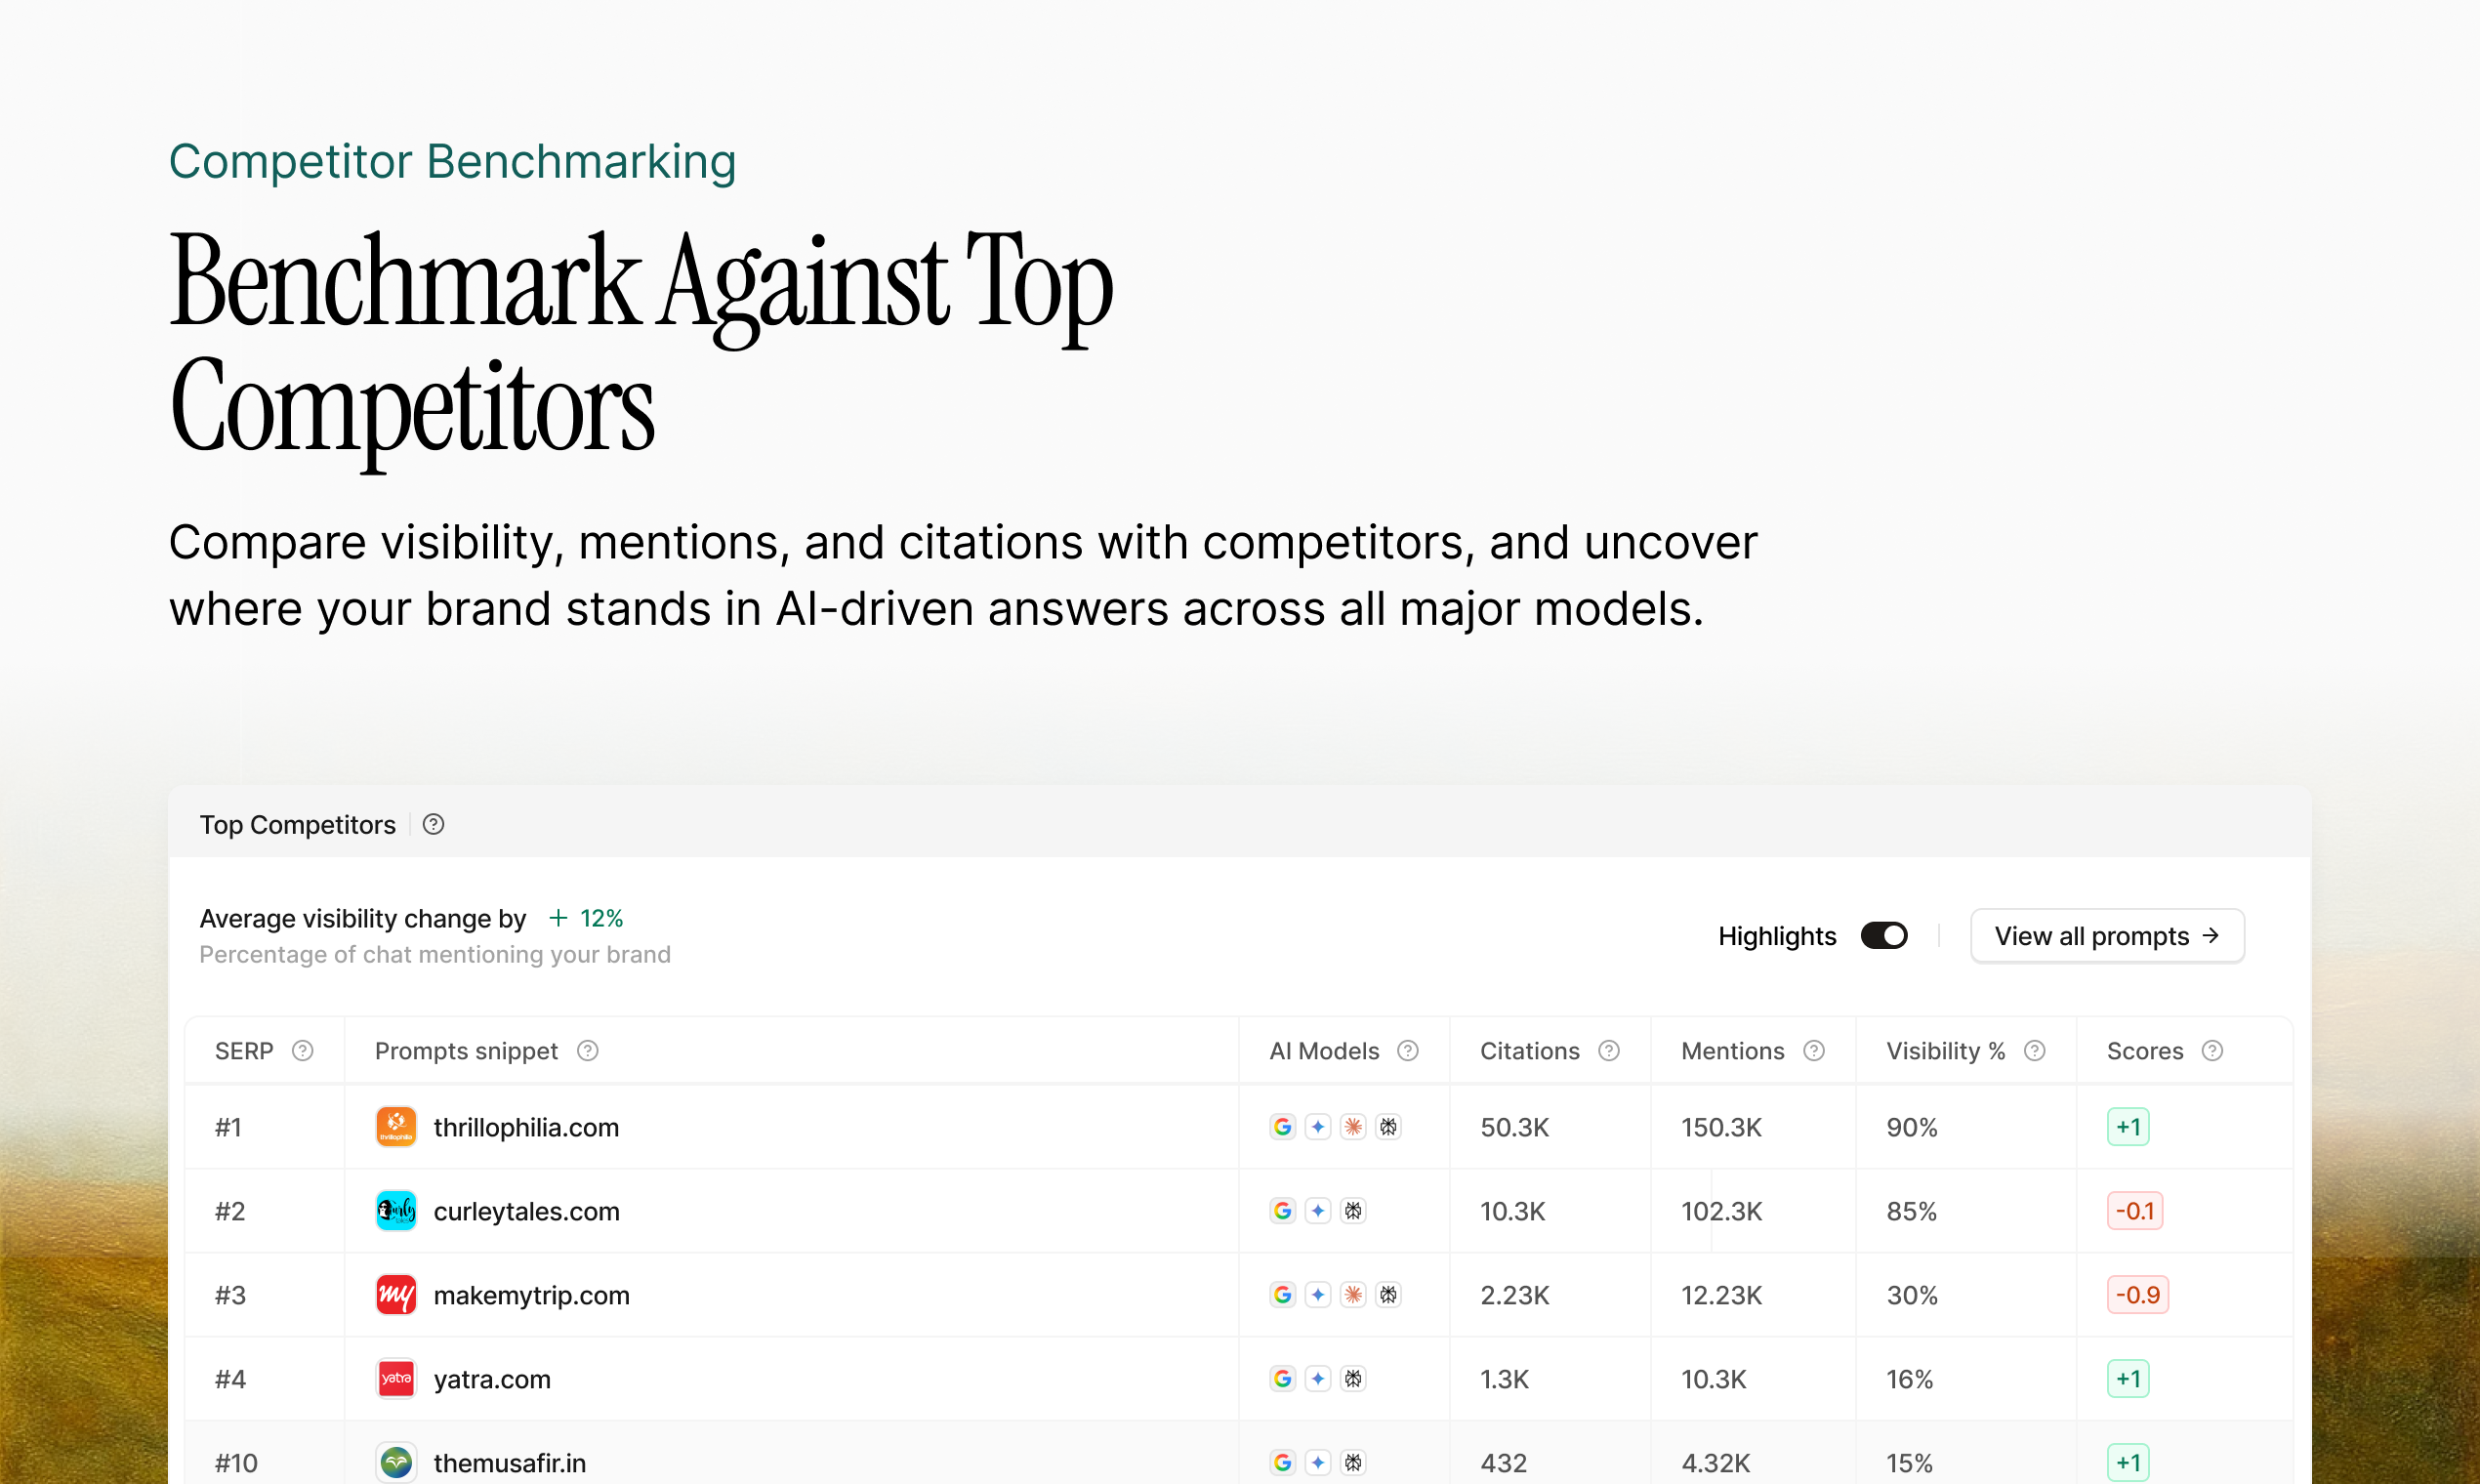The width and height of the screenshot is (2480, 1484).
Task: Turn off the Highlights toggle
Action: pyautogui.click(x=1884, y=936)
